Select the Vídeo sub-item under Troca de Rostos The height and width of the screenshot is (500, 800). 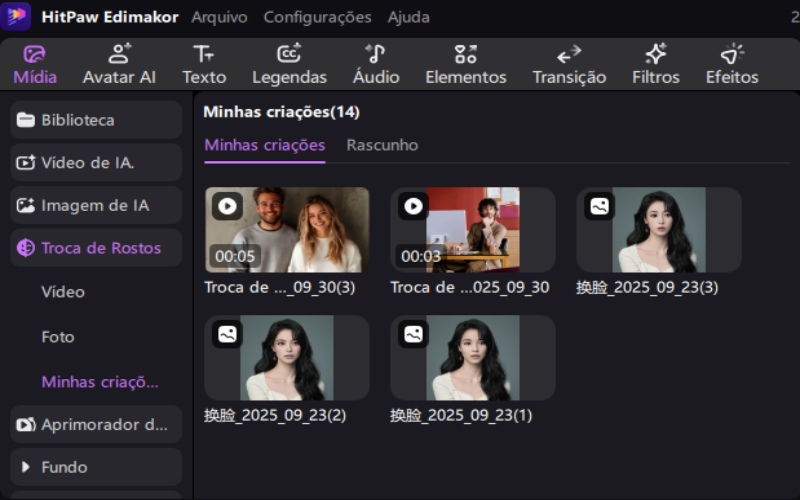pos(63,292)
